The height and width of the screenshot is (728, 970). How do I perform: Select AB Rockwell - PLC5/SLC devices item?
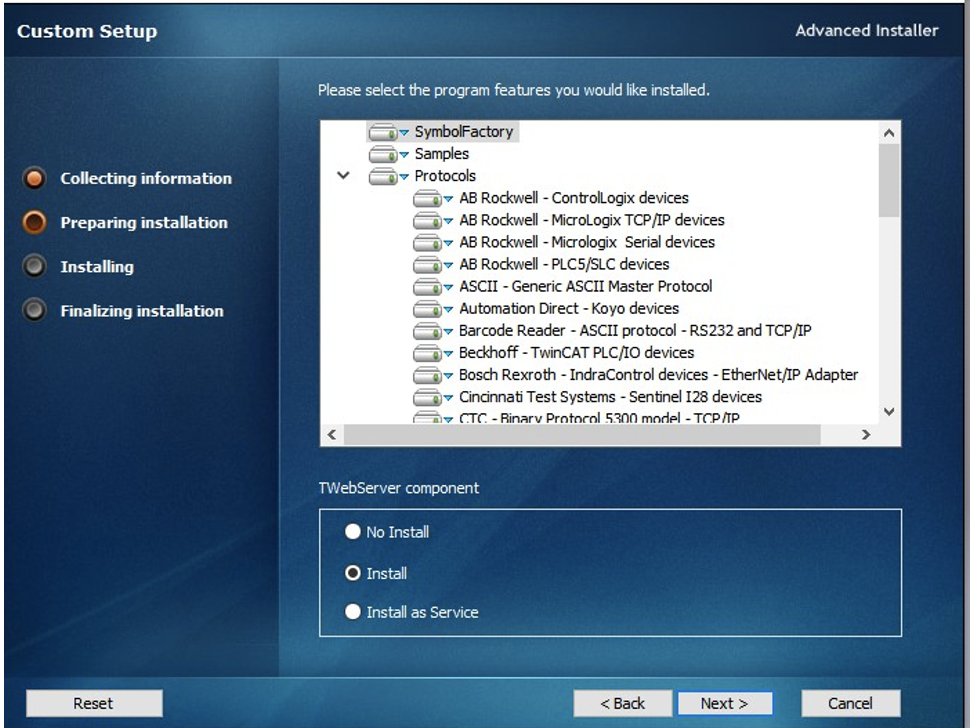tap(564, 264)
